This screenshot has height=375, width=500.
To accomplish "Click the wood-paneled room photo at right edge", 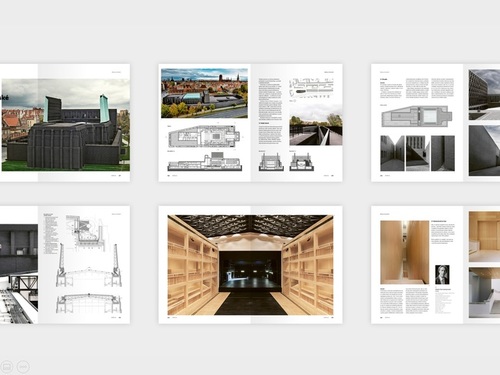I will (x=484, y=236).
